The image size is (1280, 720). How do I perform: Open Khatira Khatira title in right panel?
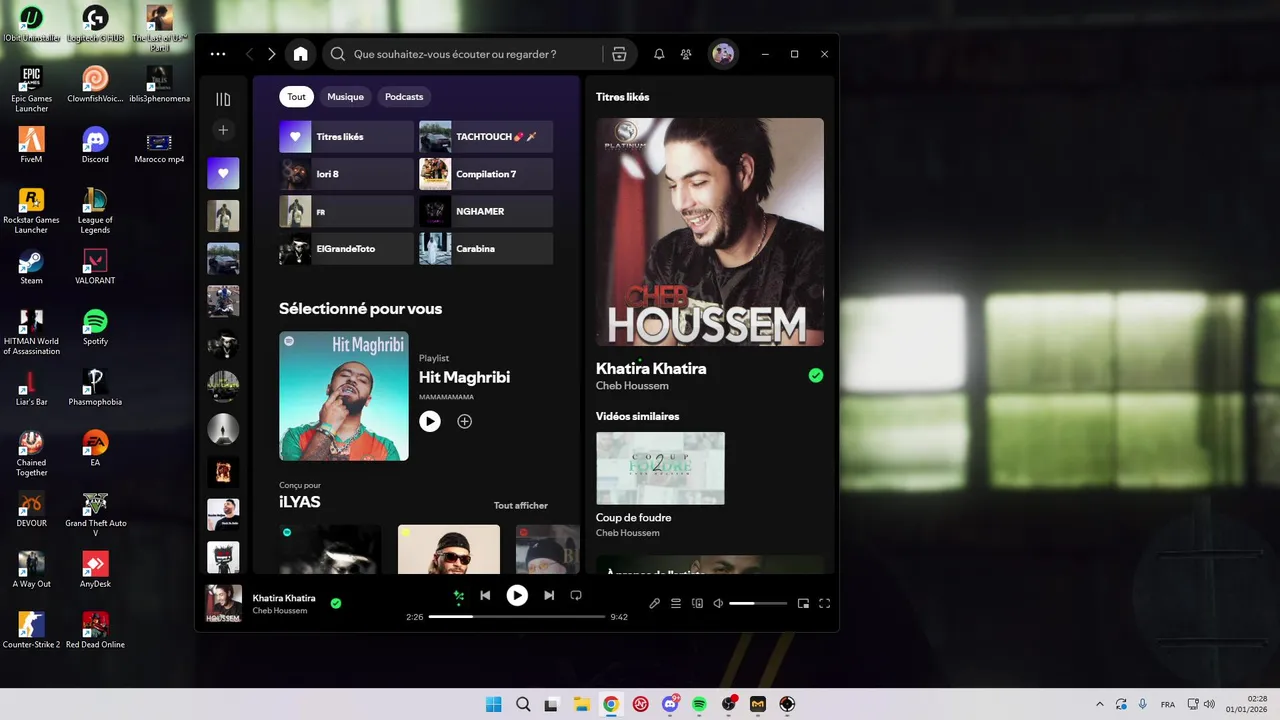coord(651,368)
